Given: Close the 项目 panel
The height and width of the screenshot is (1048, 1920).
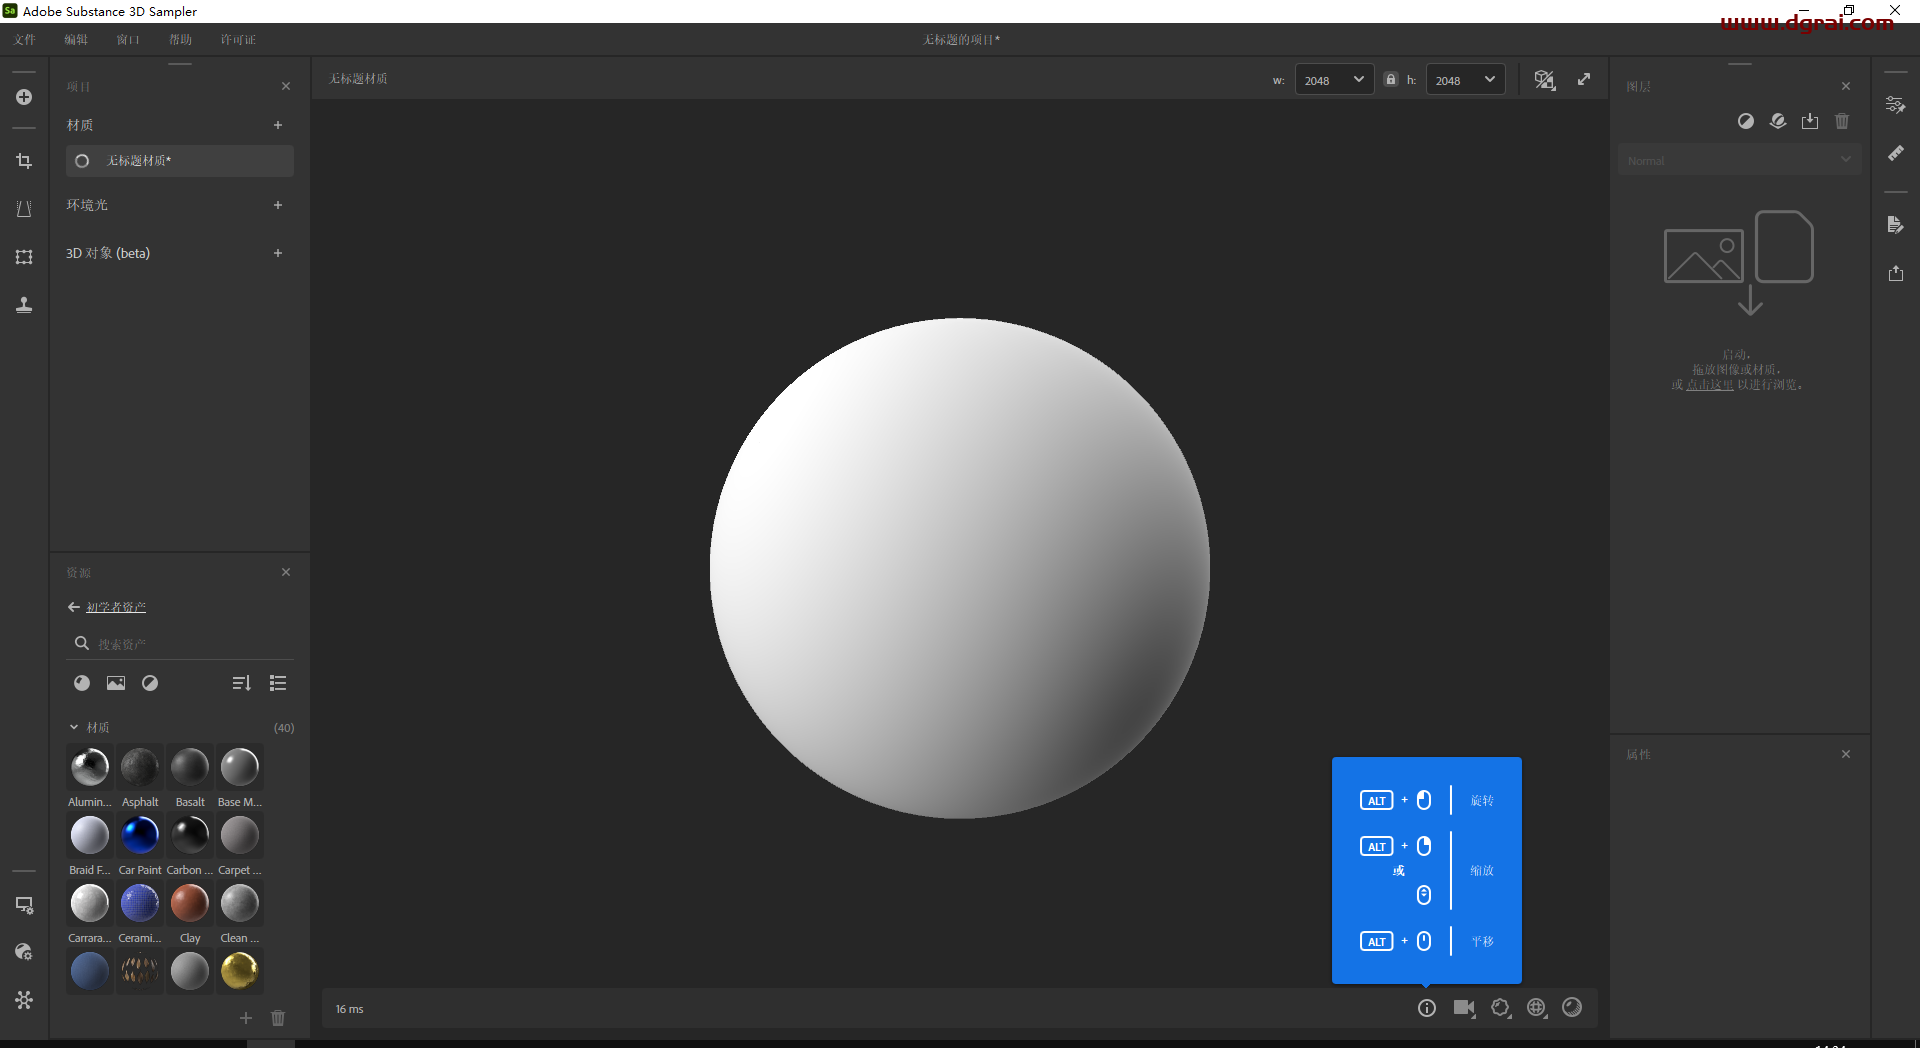Looking at the screenshot, I should click(286, 87).
